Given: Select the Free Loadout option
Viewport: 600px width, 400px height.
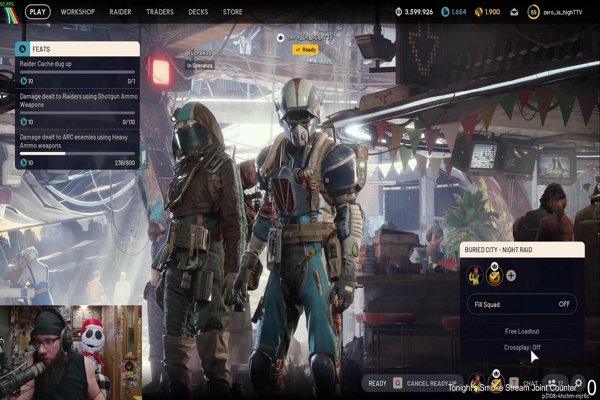Looking at the screenshot, I should point(522,331).
